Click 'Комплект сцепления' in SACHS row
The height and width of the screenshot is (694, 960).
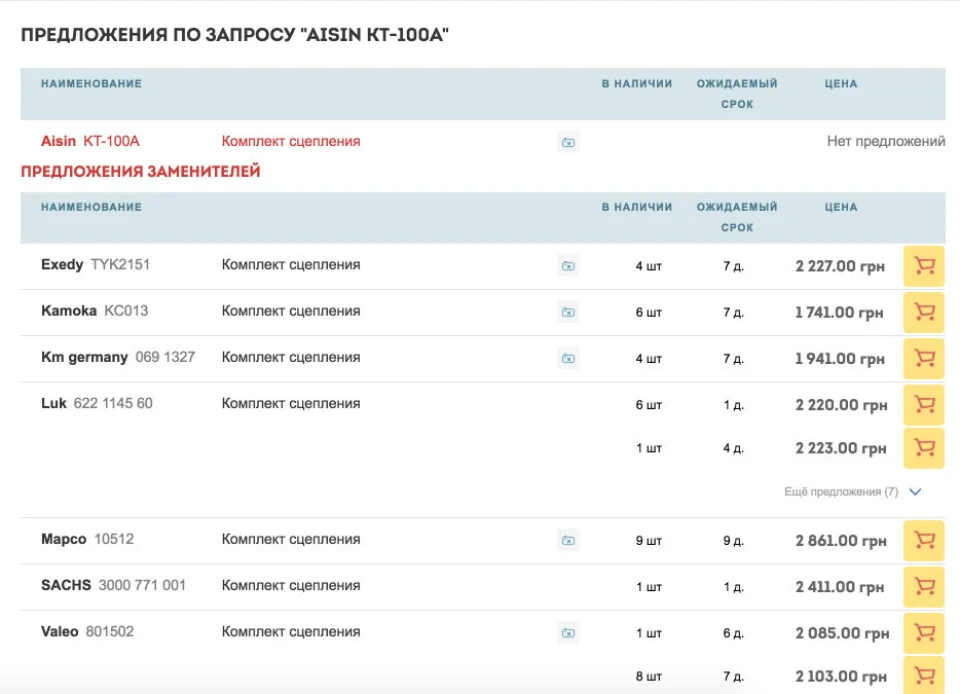pyautogui.click(x=291, y=586)
